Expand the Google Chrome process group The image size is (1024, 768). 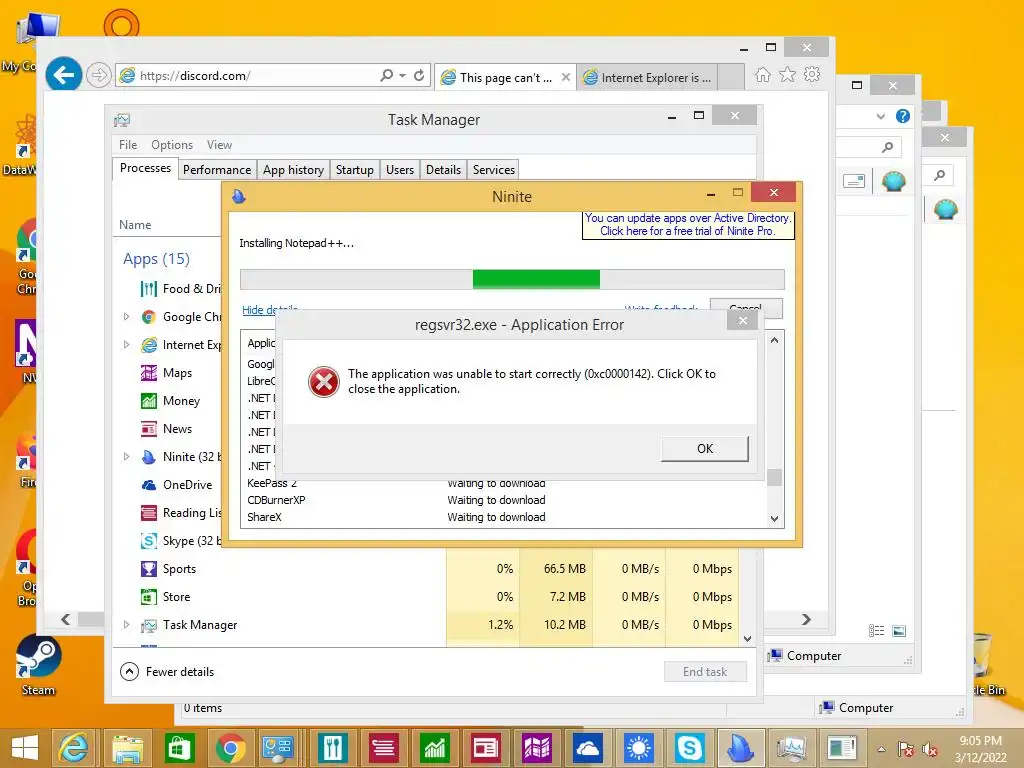point(126,317)
